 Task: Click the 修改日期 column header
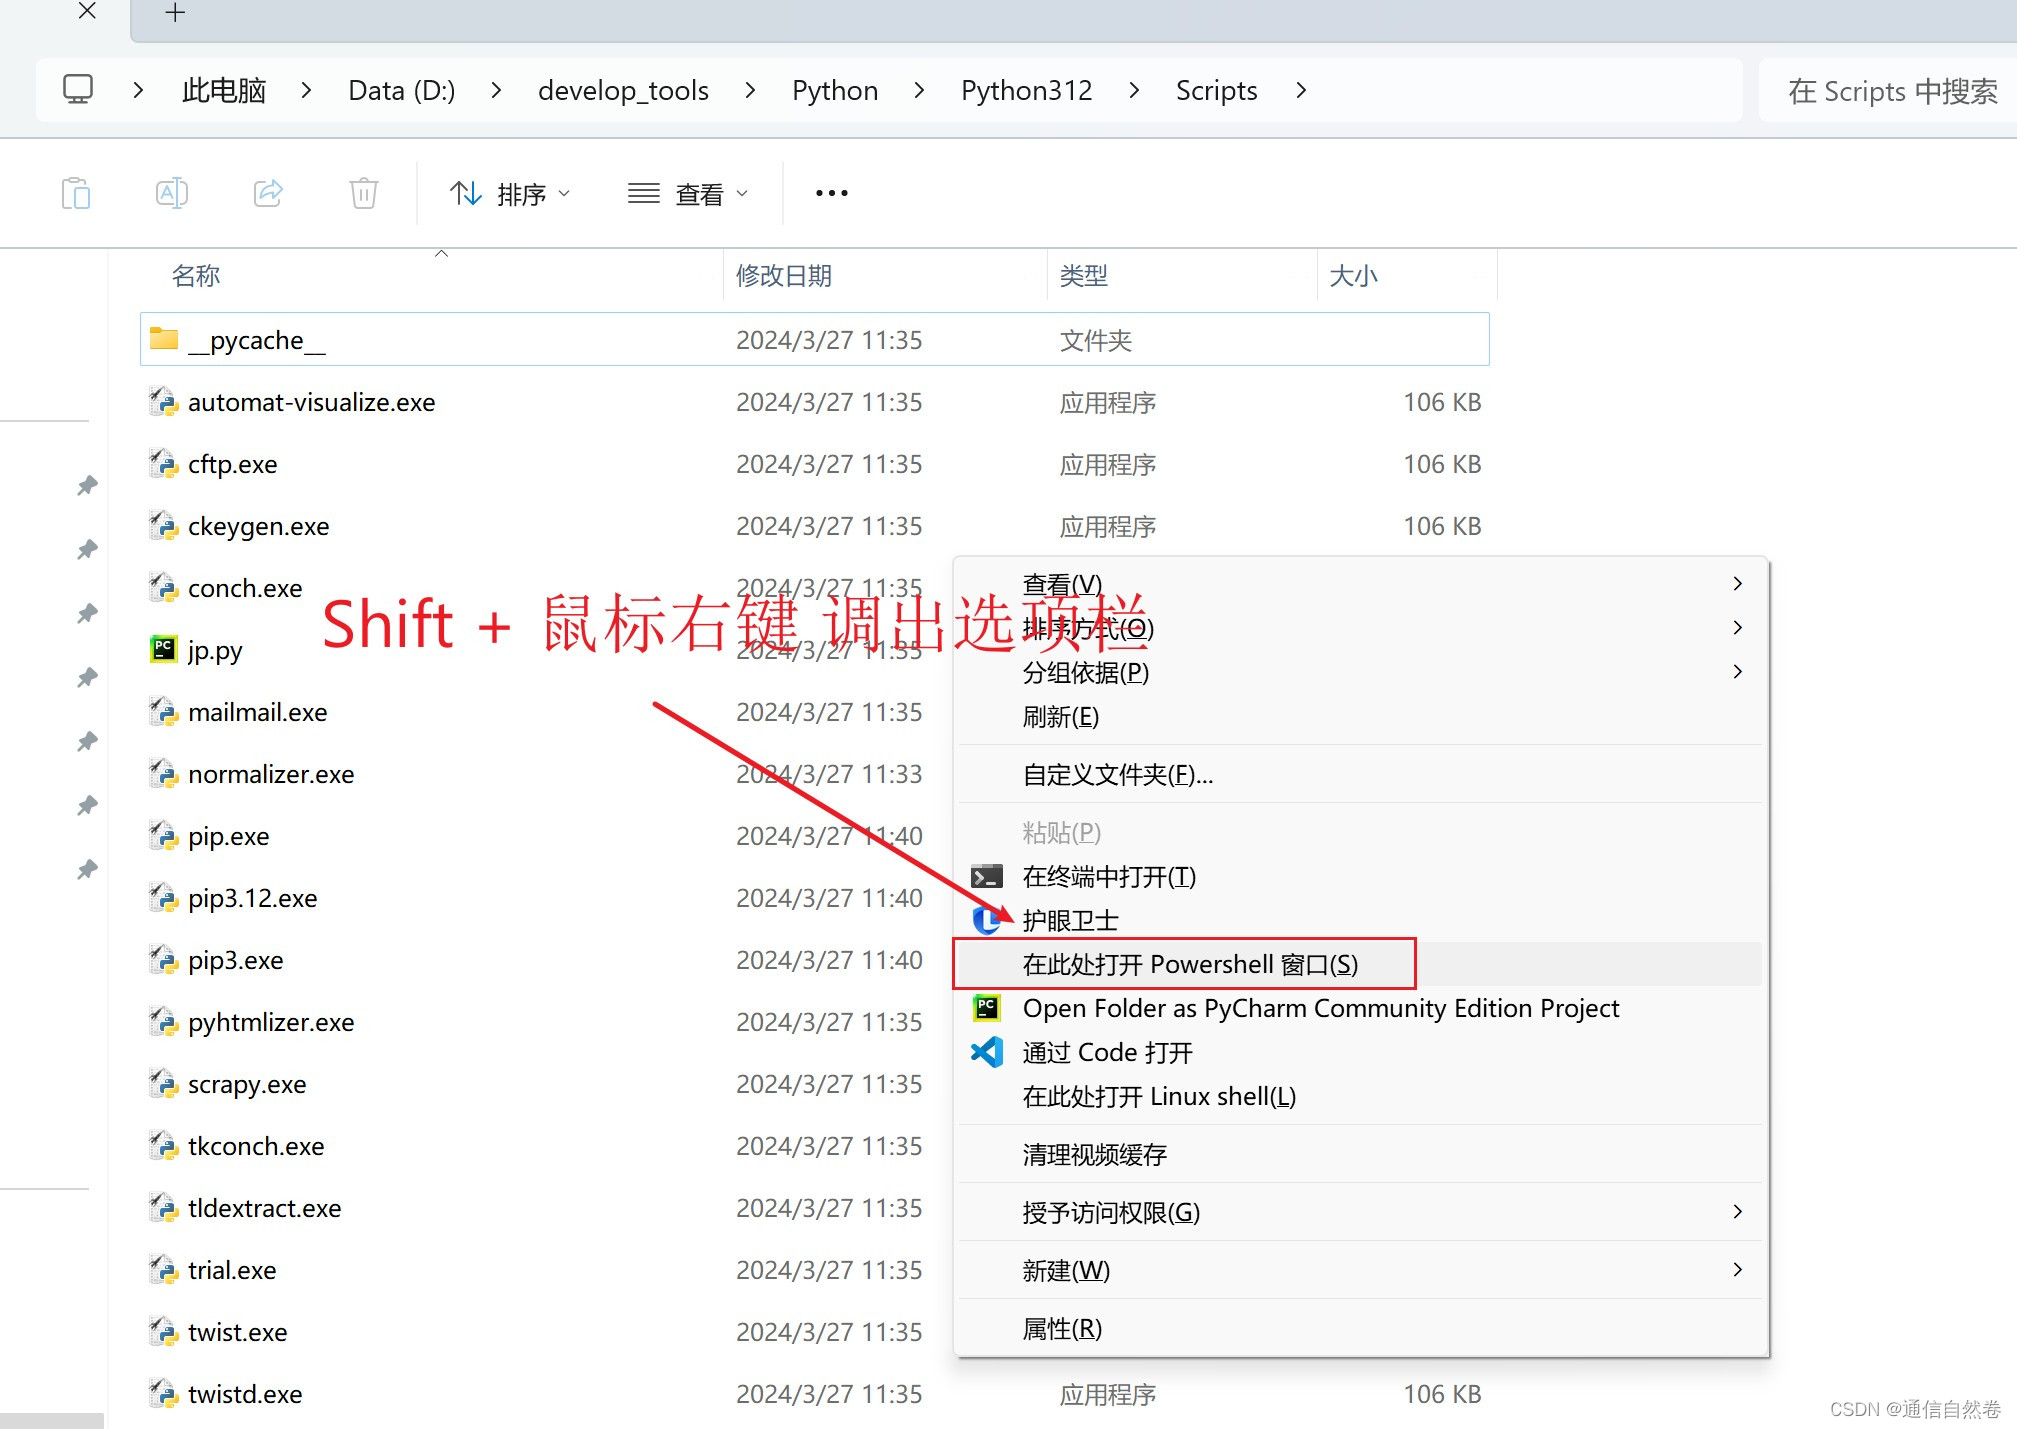784,275
